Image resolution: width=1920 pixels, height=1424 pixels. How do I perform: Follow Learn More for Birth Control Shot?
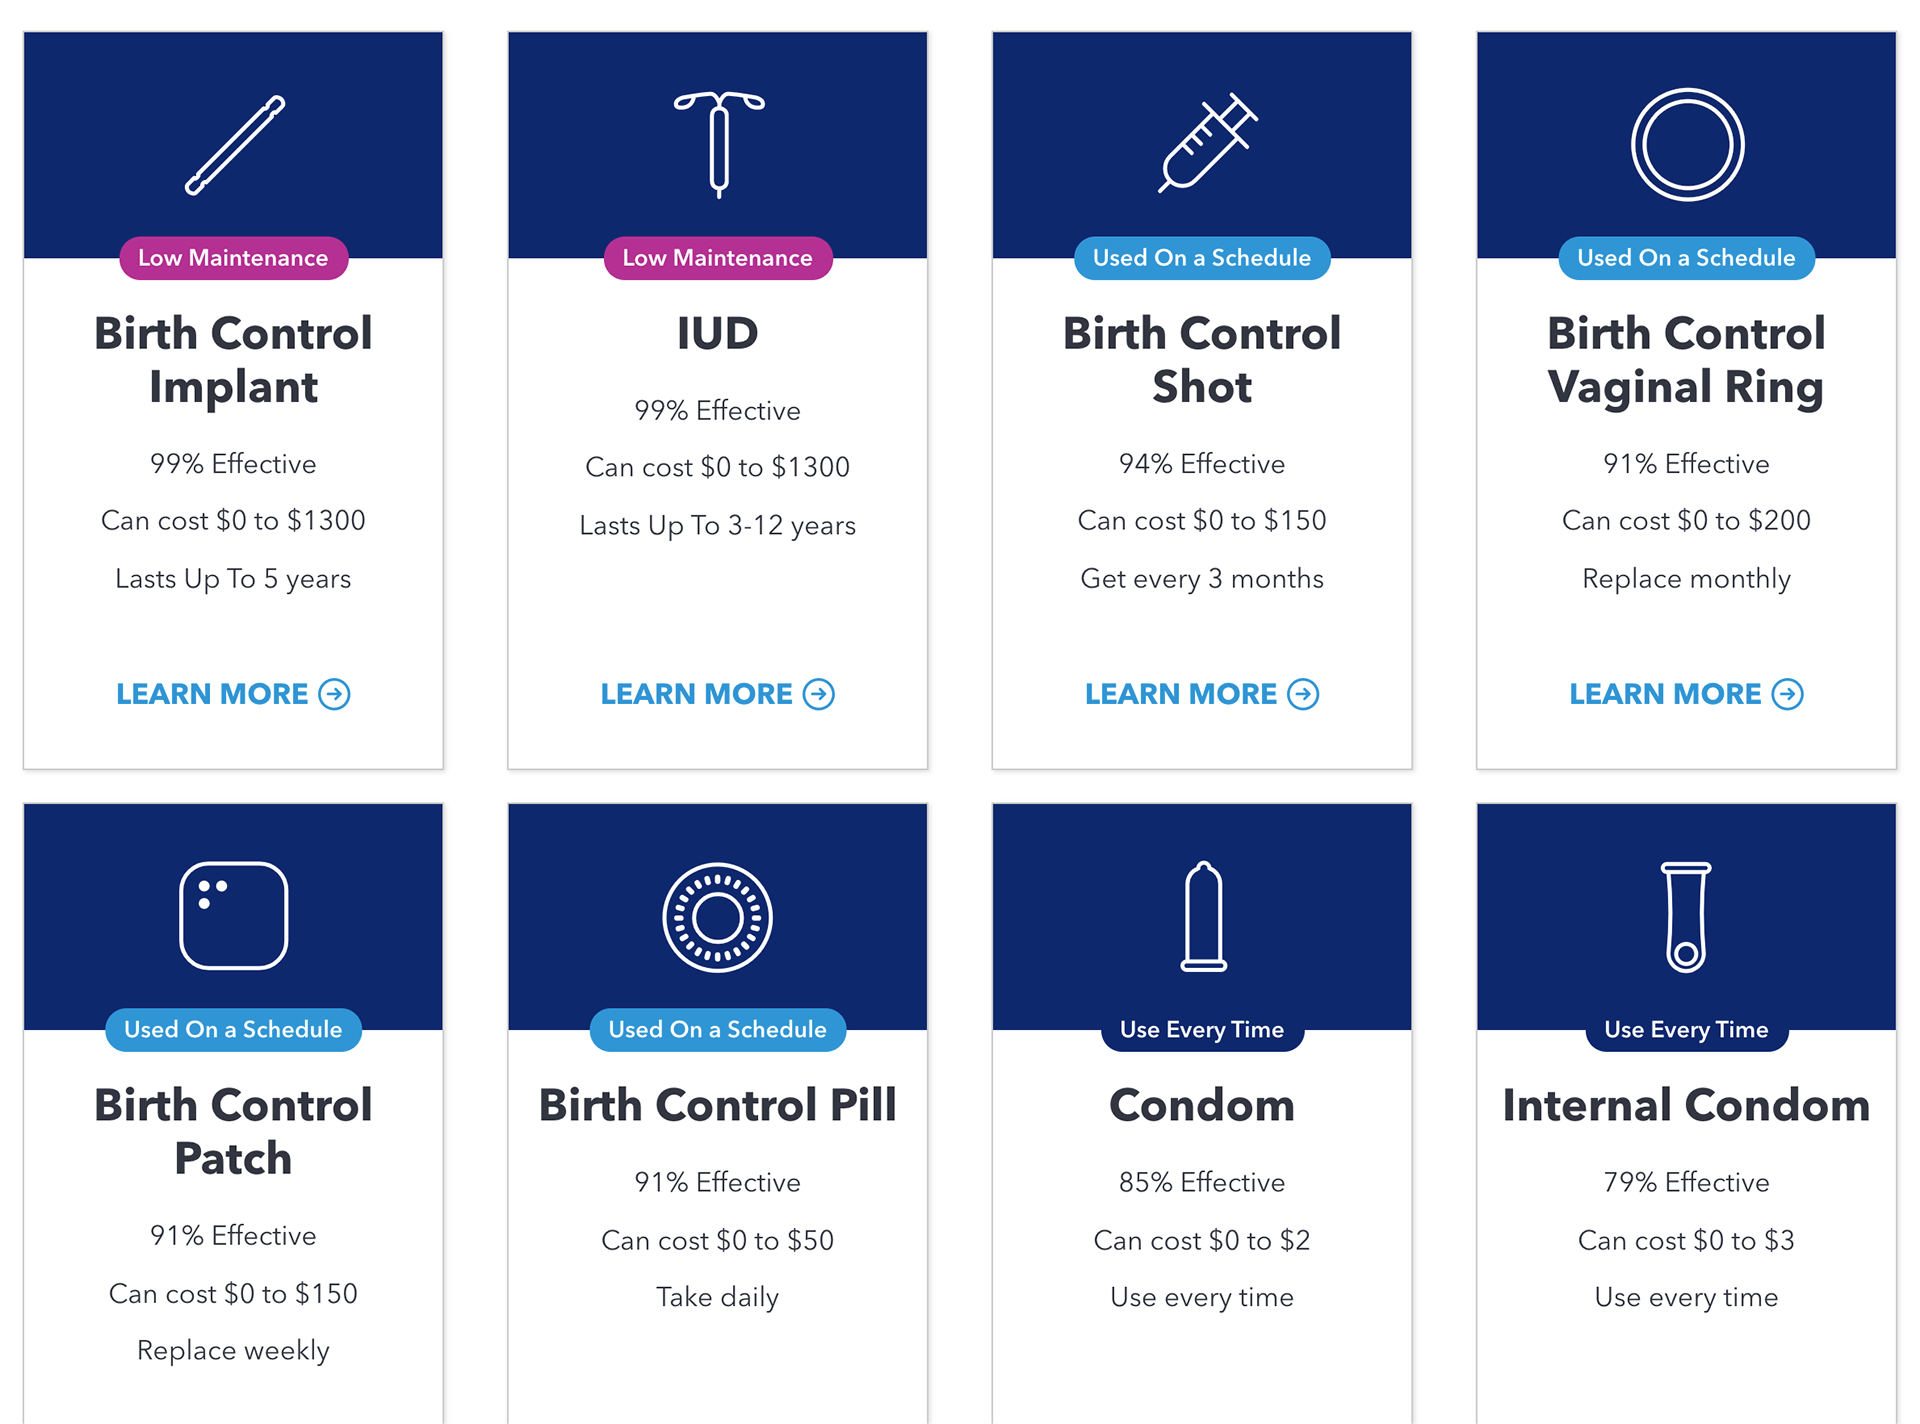pyautogui.click(x=1202, y=694)
